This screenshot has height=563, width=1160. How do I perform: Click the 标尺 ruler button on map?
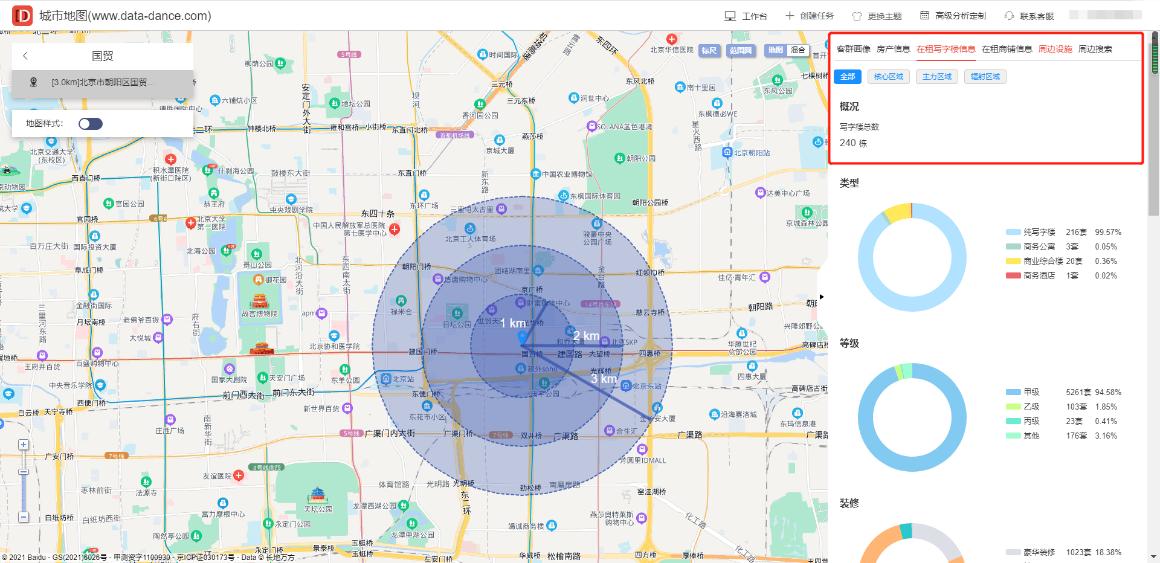(x=708, y=49)
